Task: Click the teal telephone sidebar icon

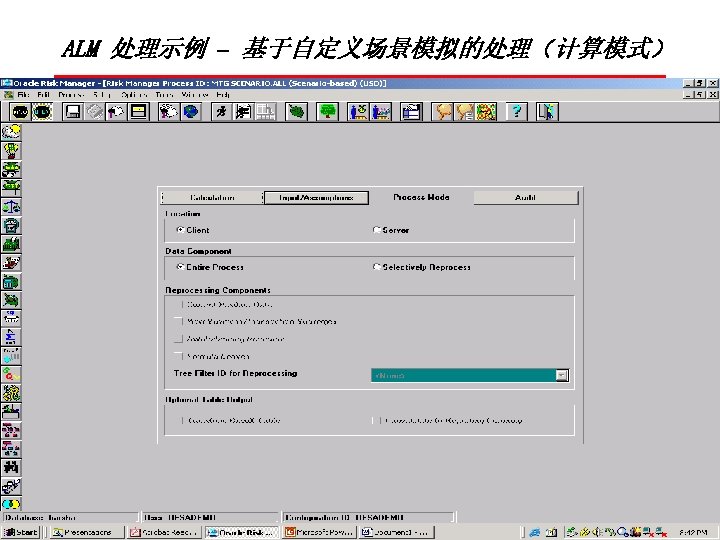Action: [x=11, y=225]
